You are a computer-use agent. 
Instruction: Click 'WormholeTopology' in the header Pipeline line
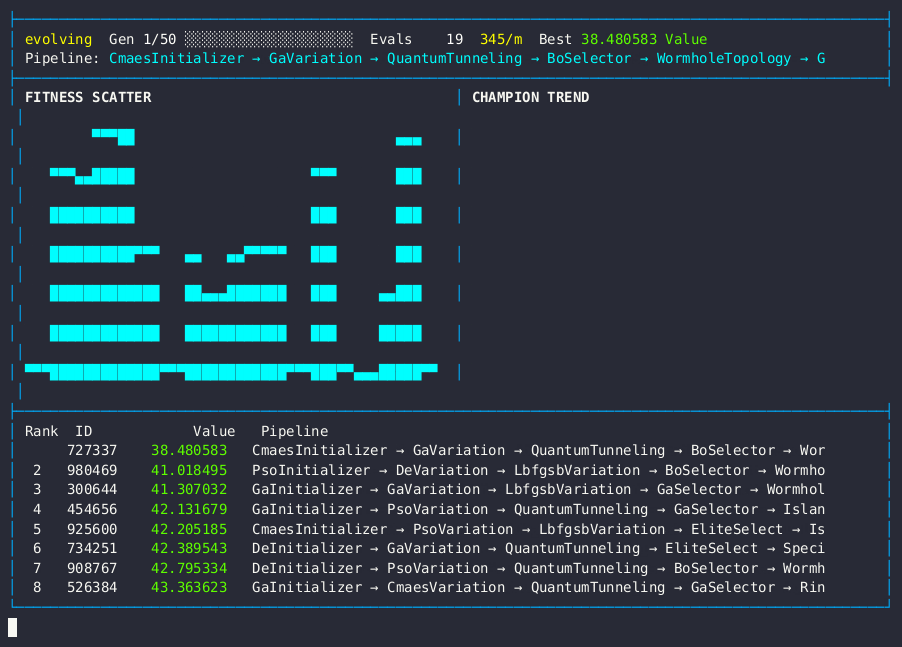pyautogui.click(x=724, y=59)
